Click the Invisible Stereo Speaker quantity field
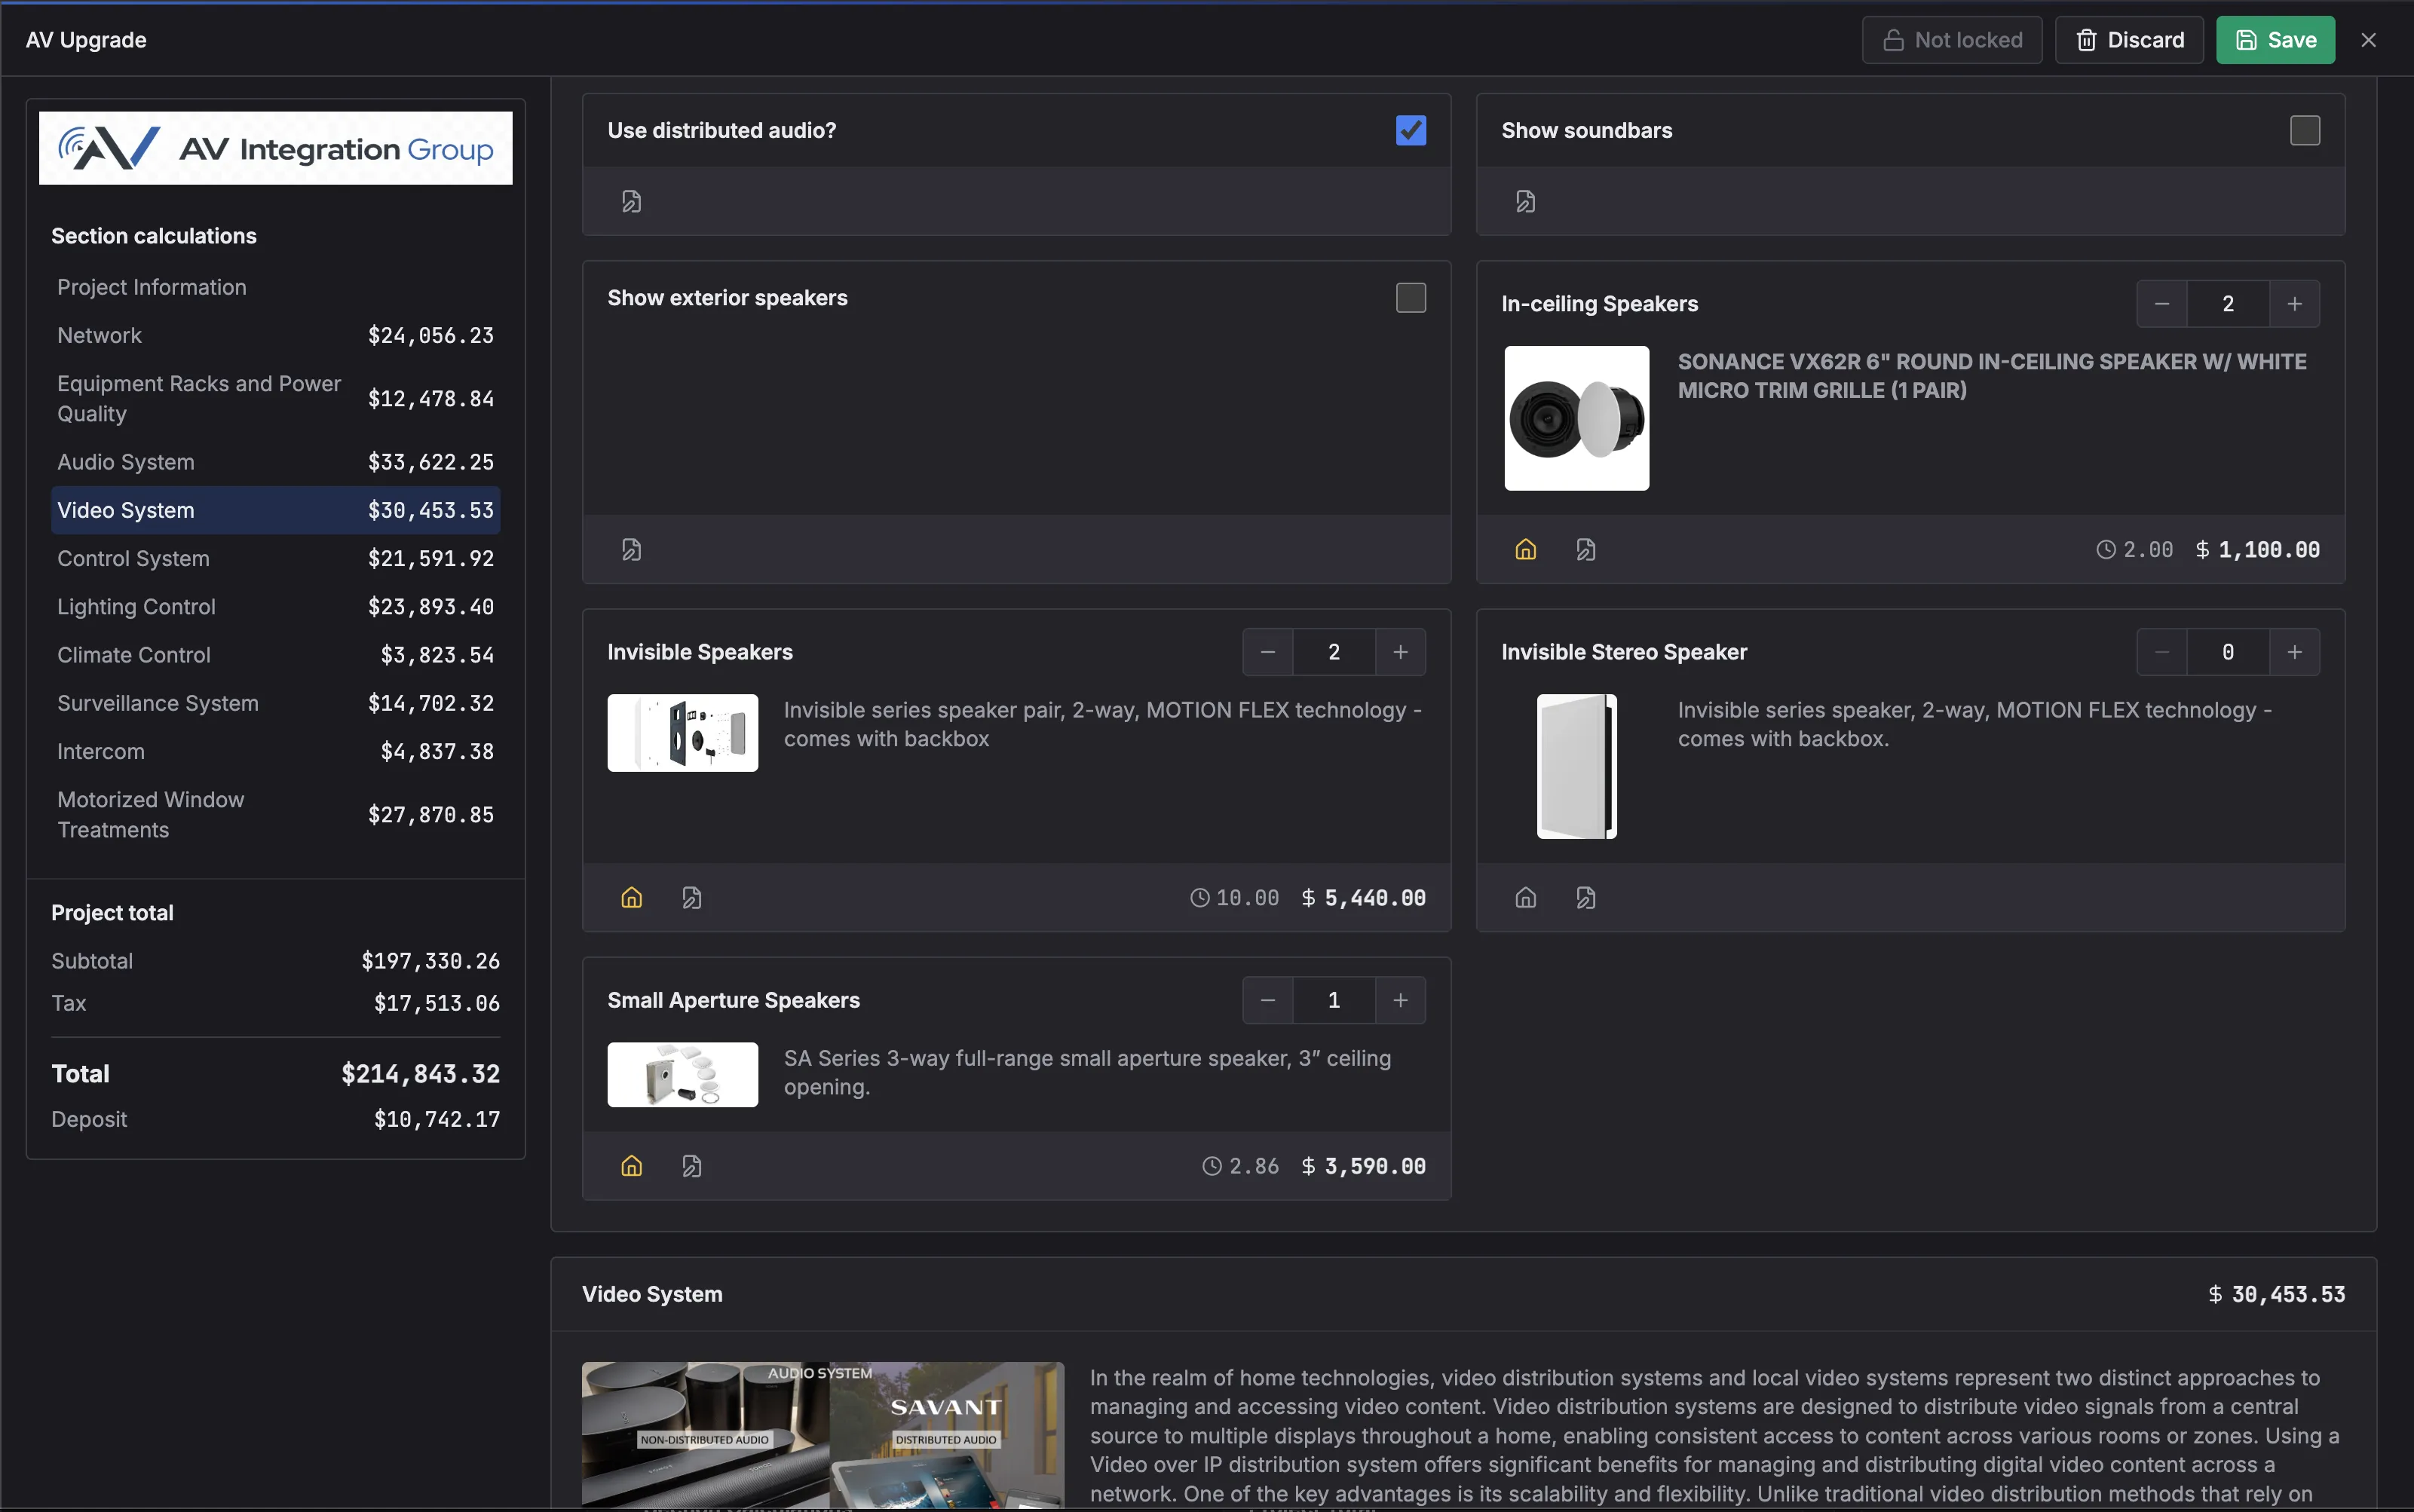The image size is (2414, 1512). tap(2228, 651)
